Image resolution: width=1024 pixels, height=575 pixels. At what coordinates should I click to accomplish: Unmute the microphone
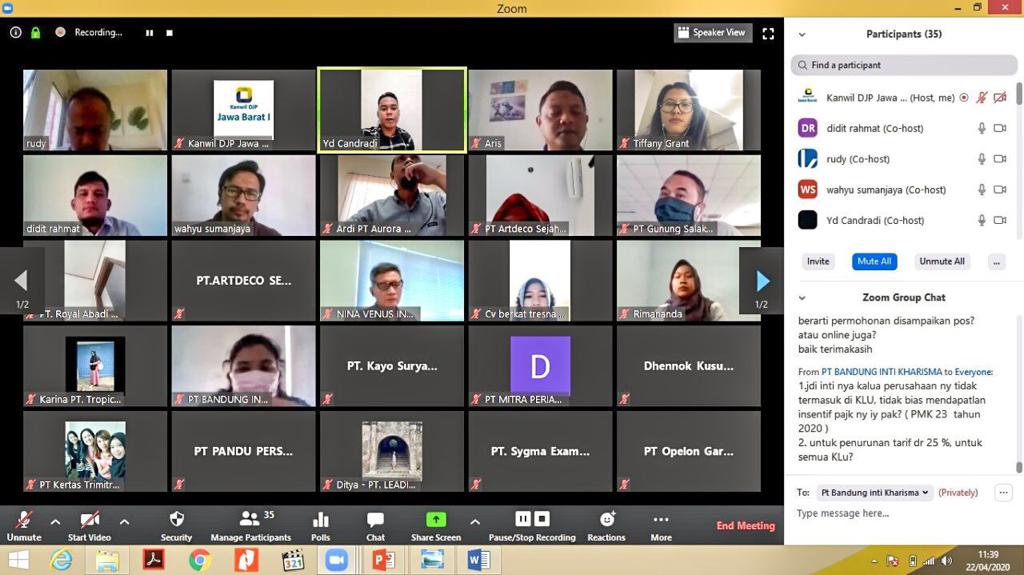(23, 520)
